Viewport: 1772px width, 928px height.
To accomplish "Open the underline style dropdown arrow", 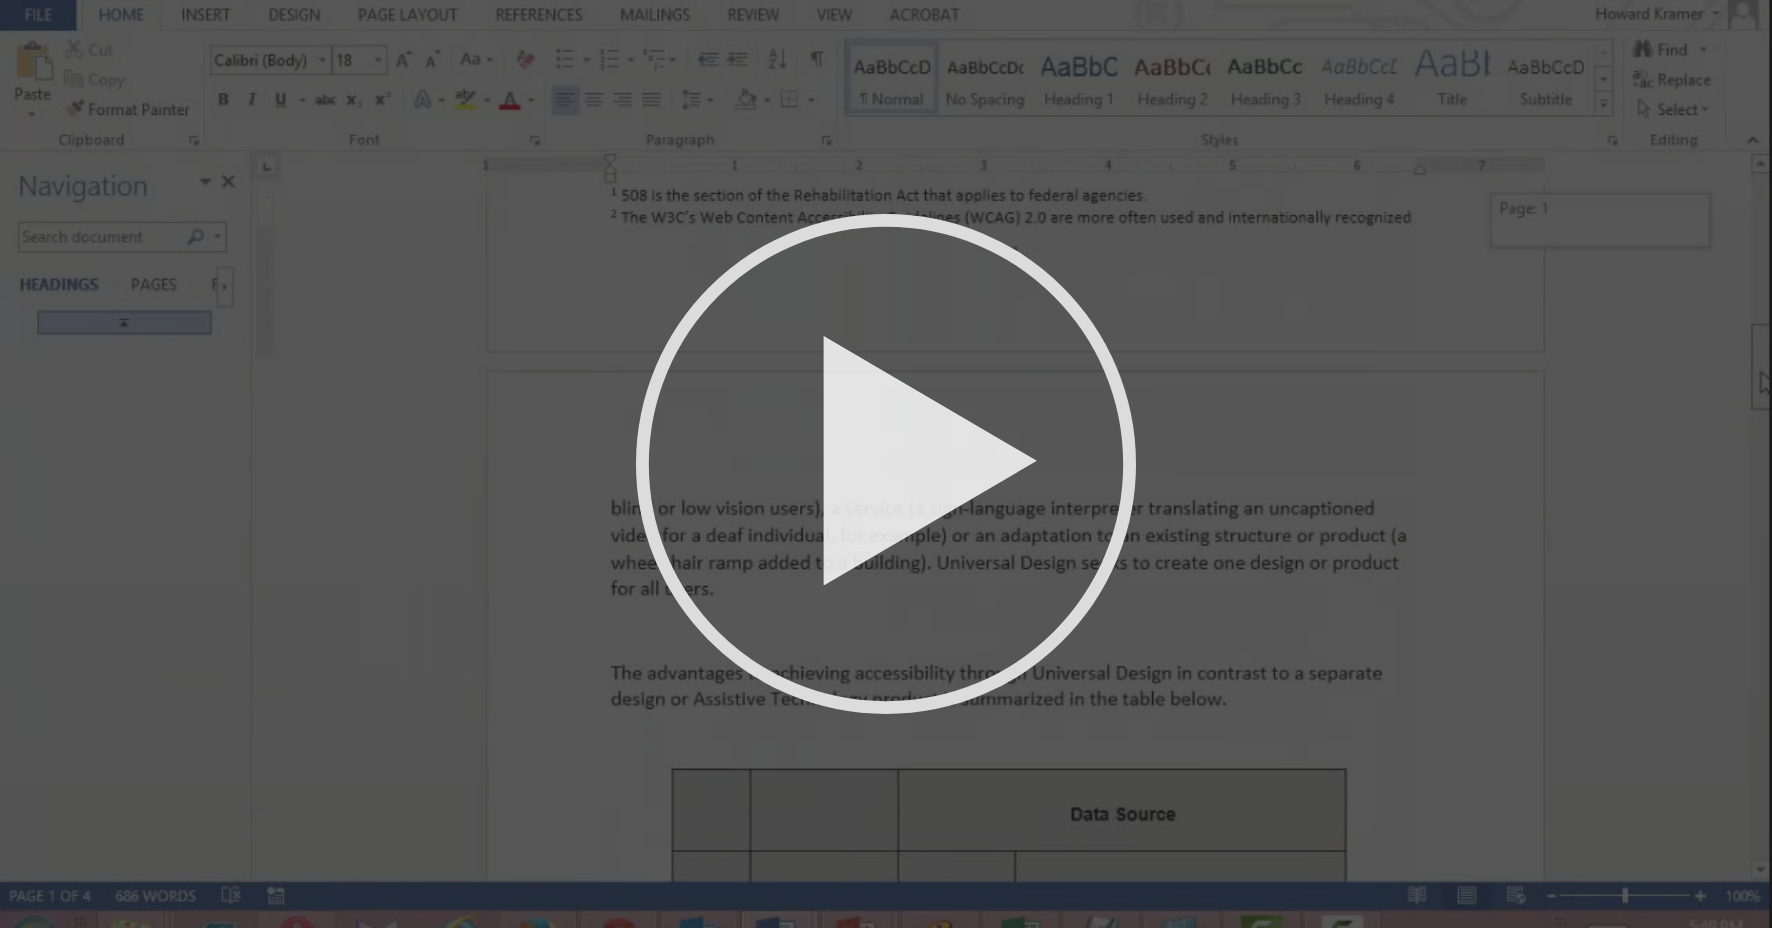I will click(x=302, y=99).
